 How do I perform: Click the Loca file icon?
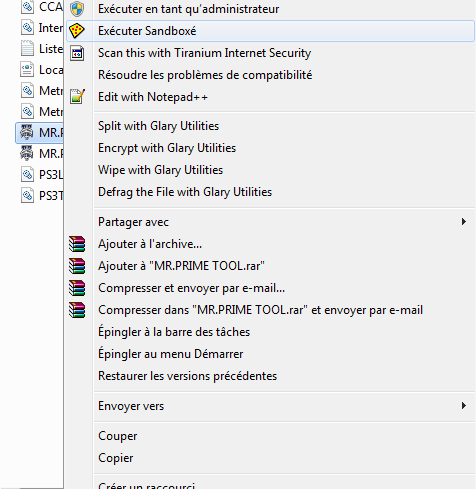pos(27,70)
